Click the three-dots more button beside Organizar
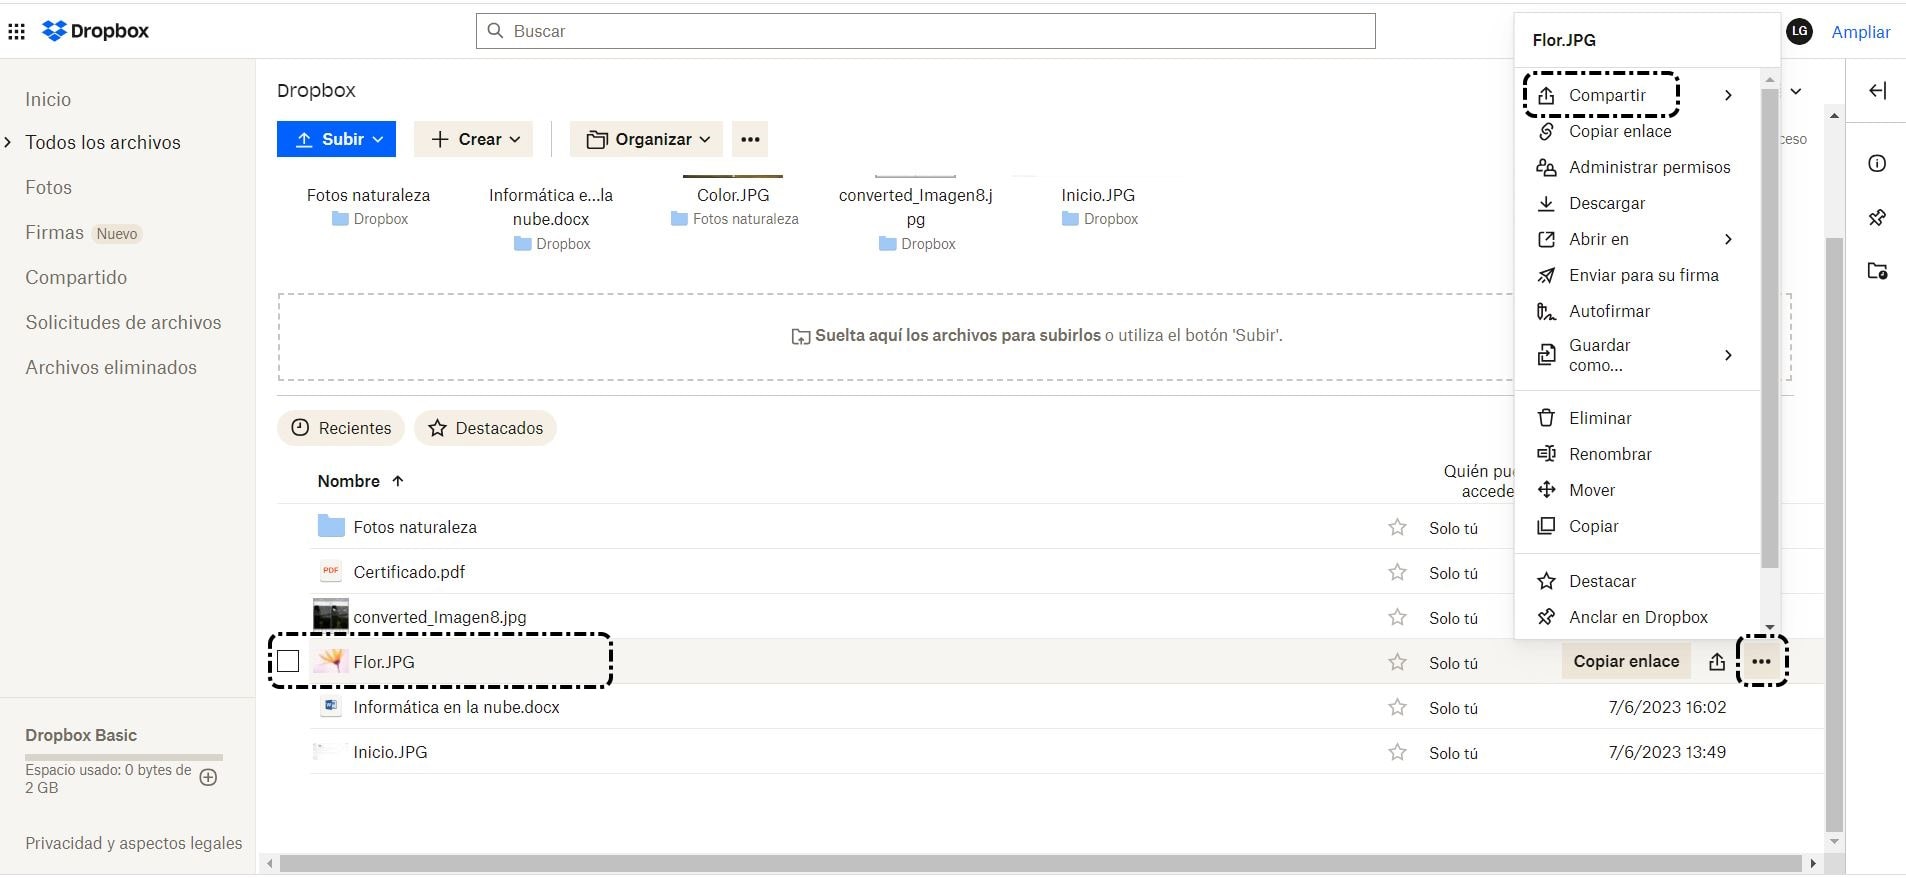Screen dimensions: 1906x878 [x=750, y=139]
